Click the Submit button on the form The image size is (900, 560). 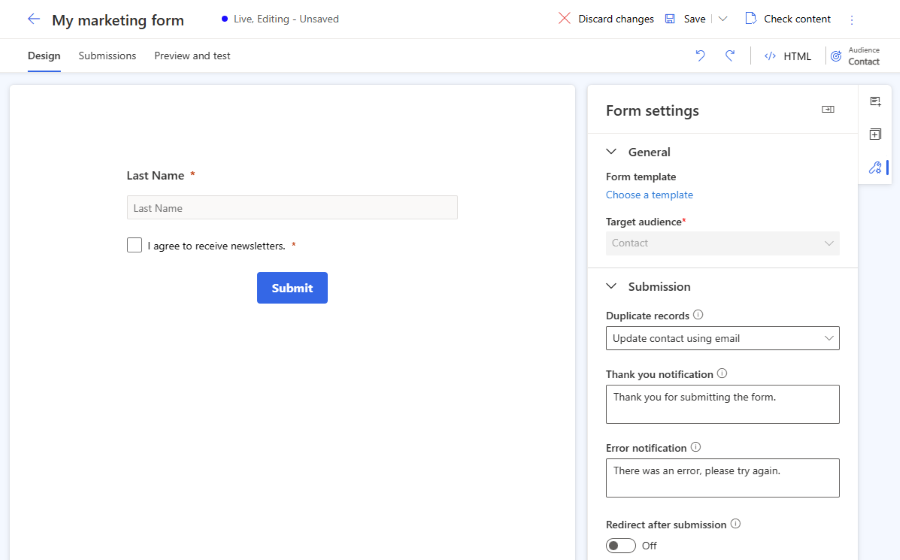pyautogui.click(x=292, y=287)
